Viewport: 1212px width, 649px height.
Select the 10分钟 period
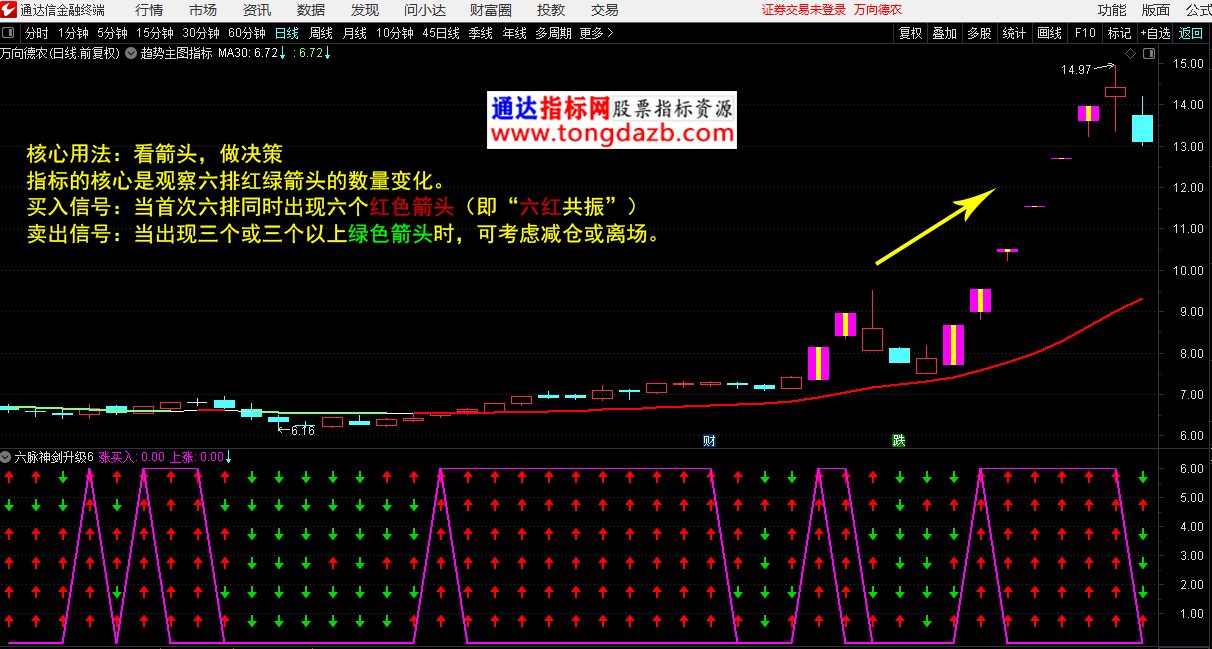[395, 33]
